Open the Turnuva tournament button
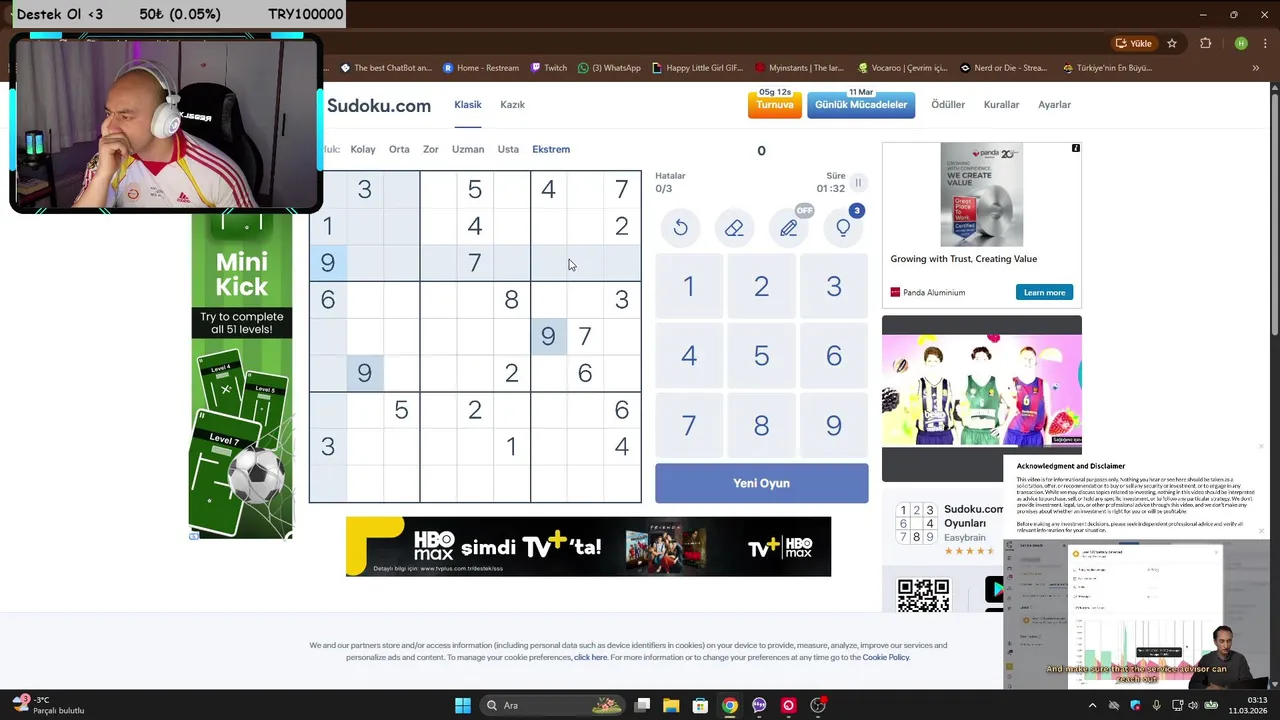The width and height of the screenshot is (1280, 720). pos(775,104)
